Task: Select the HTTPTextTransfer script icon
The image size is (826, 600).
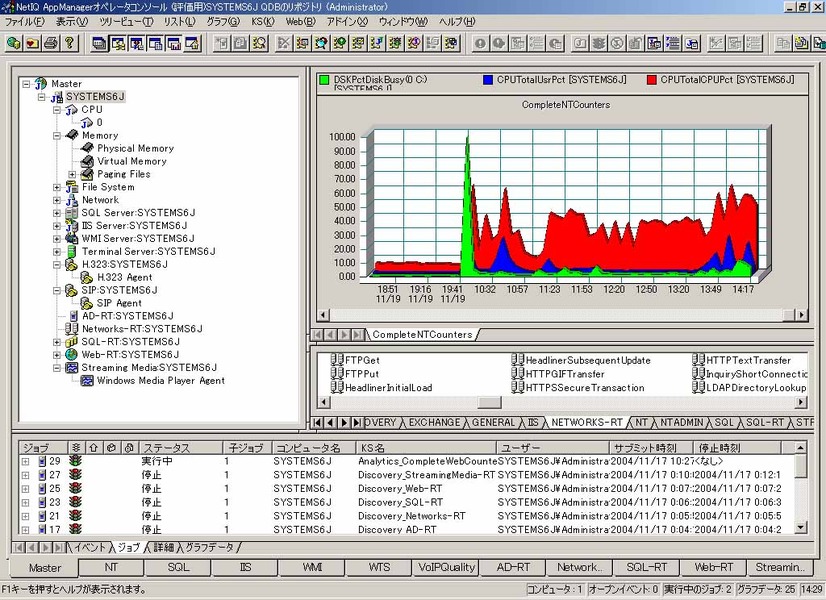Action: click(698, 360)
